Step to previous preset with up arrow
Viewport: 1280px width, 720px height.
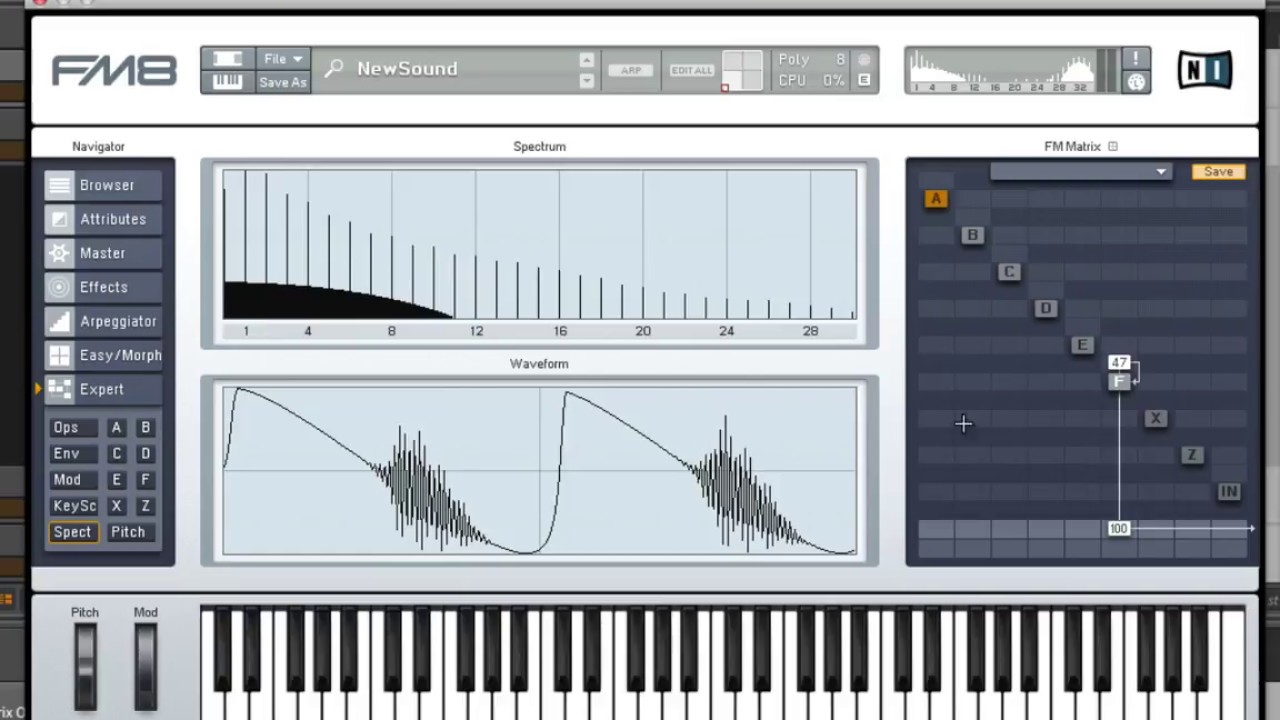pos(587,59)
